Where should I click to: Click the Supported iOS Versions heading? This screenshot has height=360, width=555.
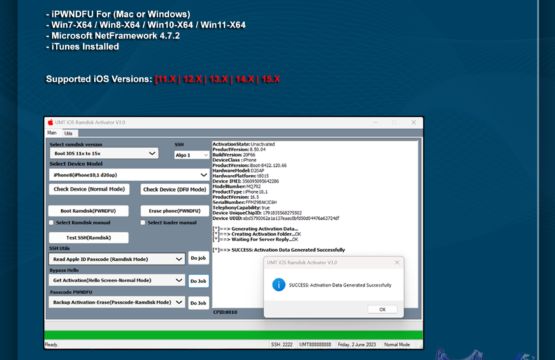[x=99, y=79]
